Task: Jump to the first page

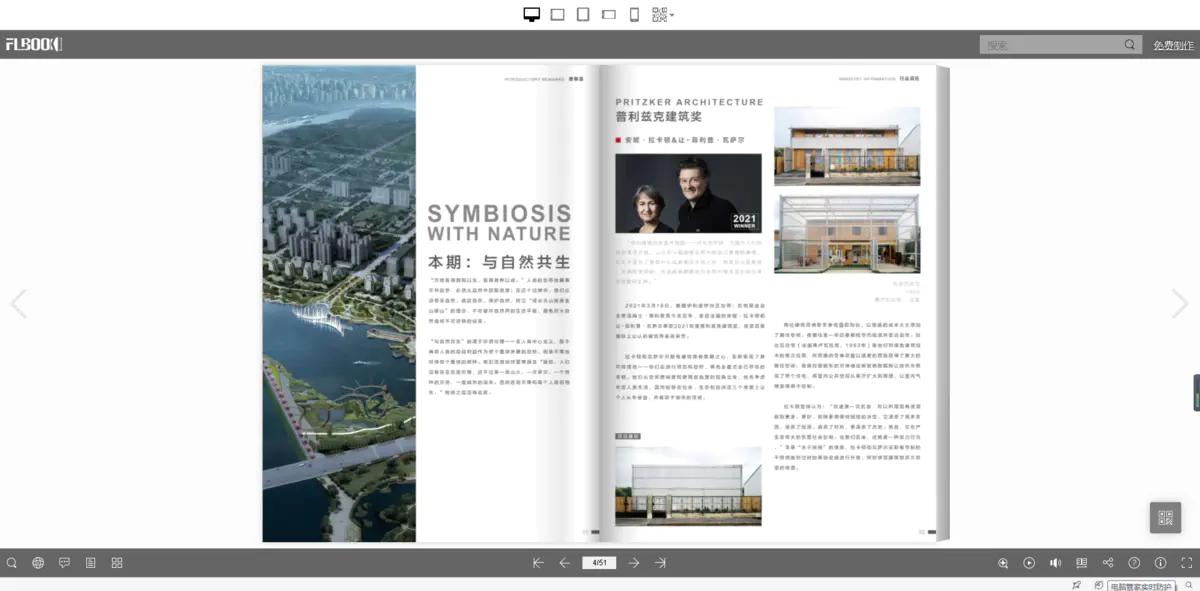Action: (538, 563)
